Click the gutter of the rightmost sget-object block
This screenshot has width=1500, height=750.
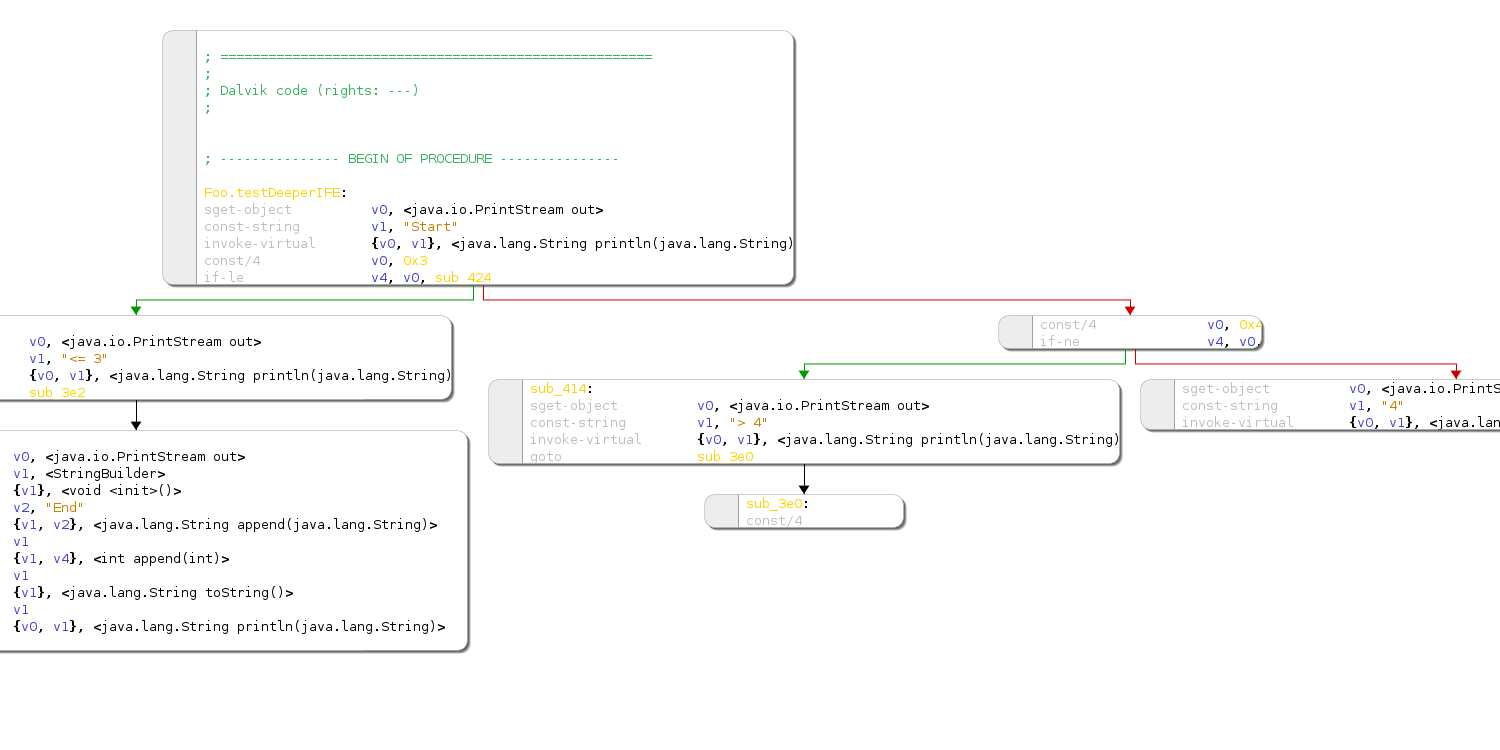tap(1157, 405)
